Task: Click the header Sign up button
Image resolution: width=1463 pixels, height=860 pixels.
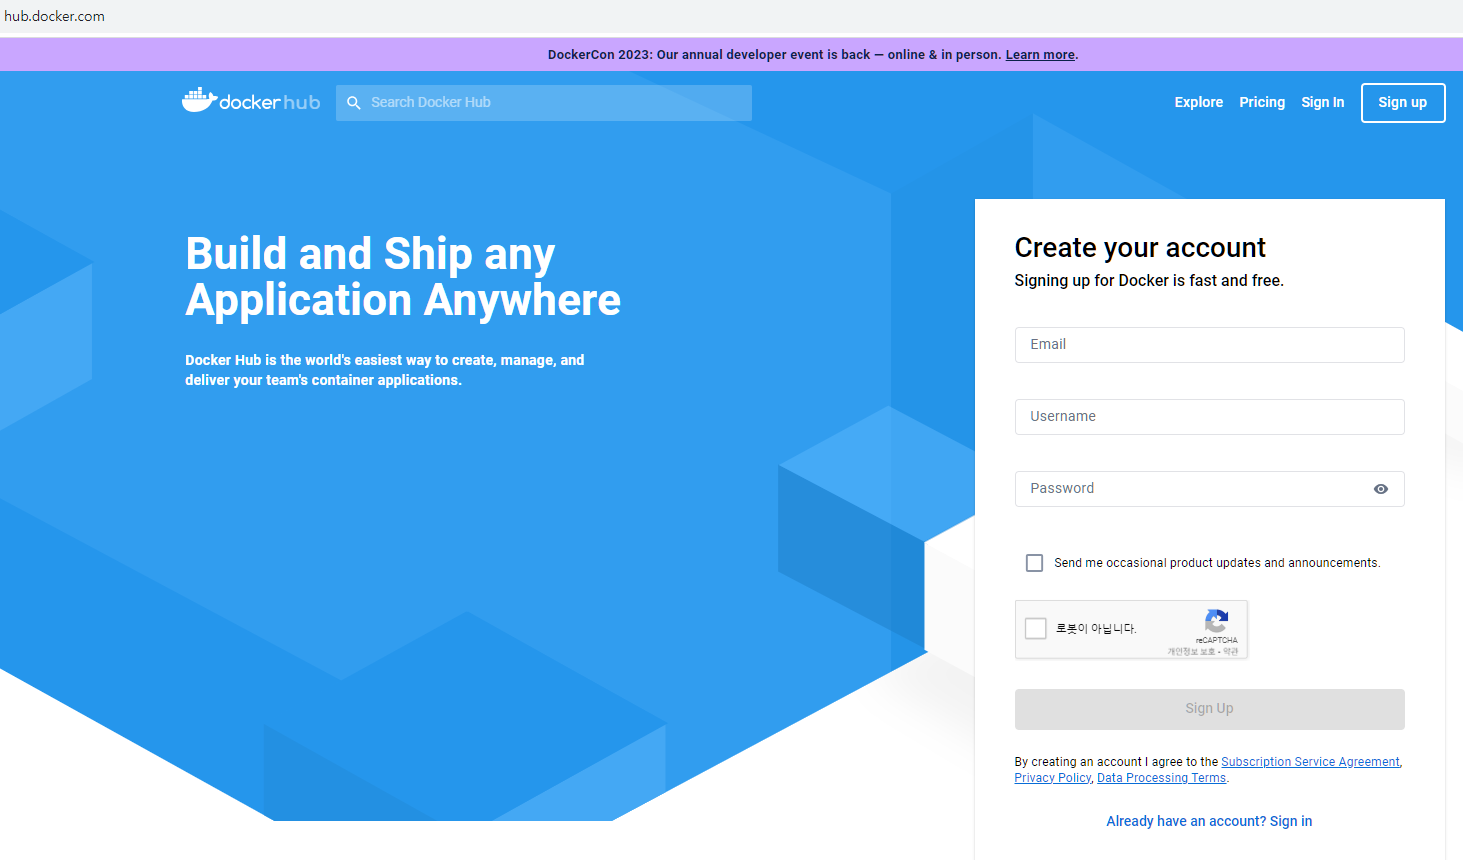Action: coord(1403,103)
